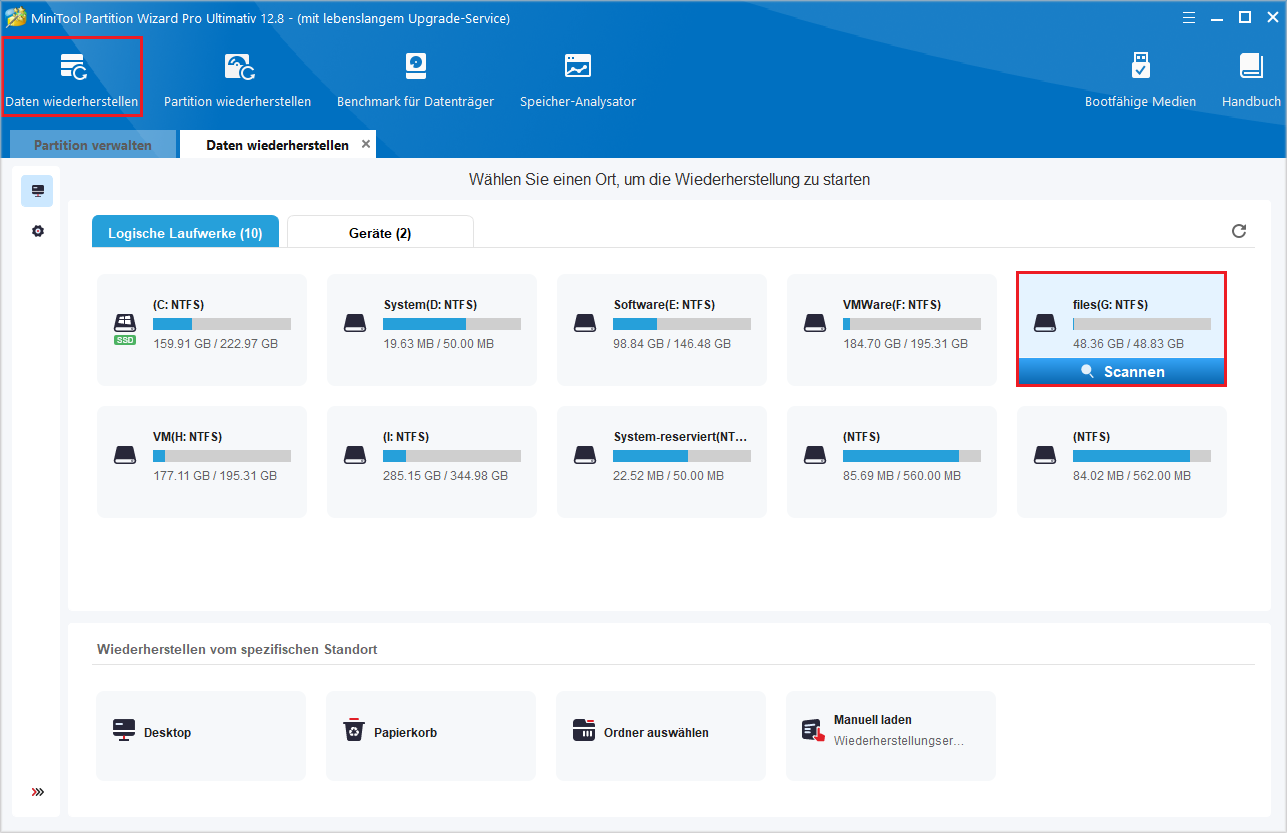The height and width of the screenshot is (833, 1287).
Task: Expand sidebar with double arrow icon
Action: pos(38,791)
